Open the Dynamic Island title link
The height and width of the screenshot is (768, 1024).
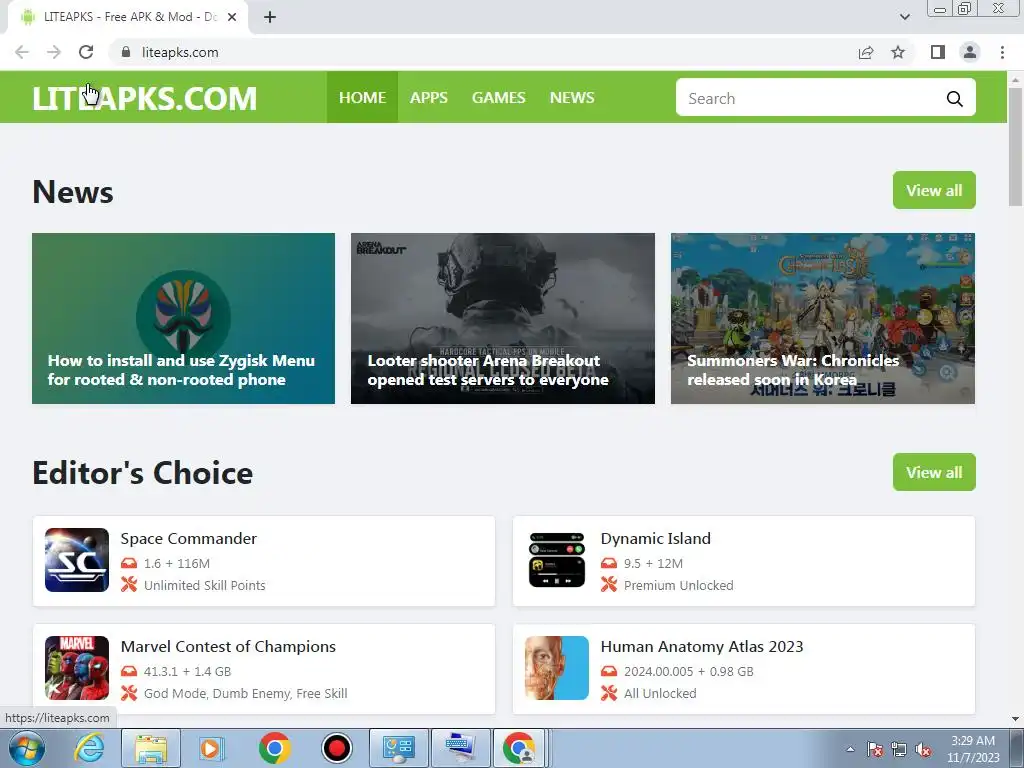tap(655, 539)
